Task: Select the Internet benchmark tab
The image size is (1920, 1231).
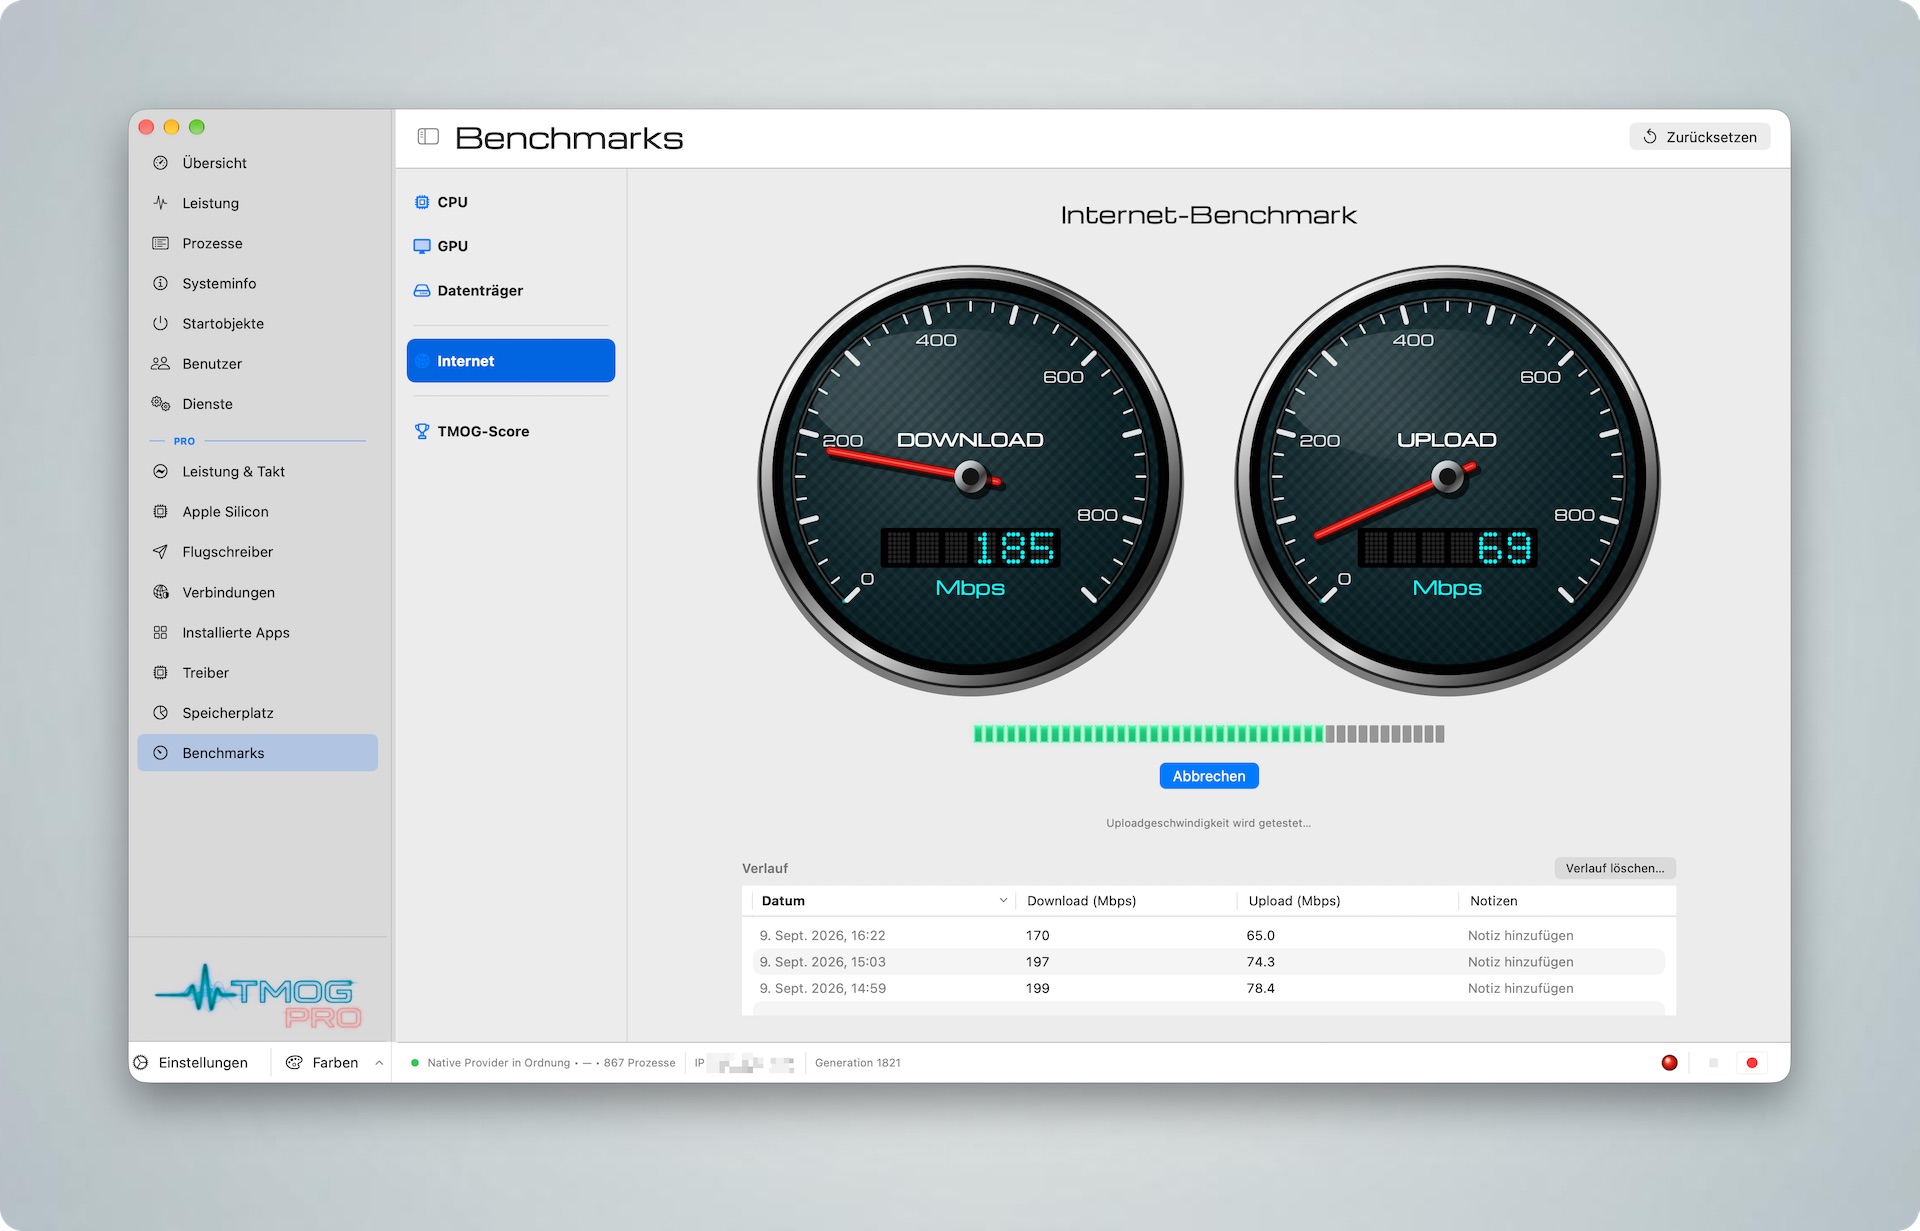Action: [510, 360]
